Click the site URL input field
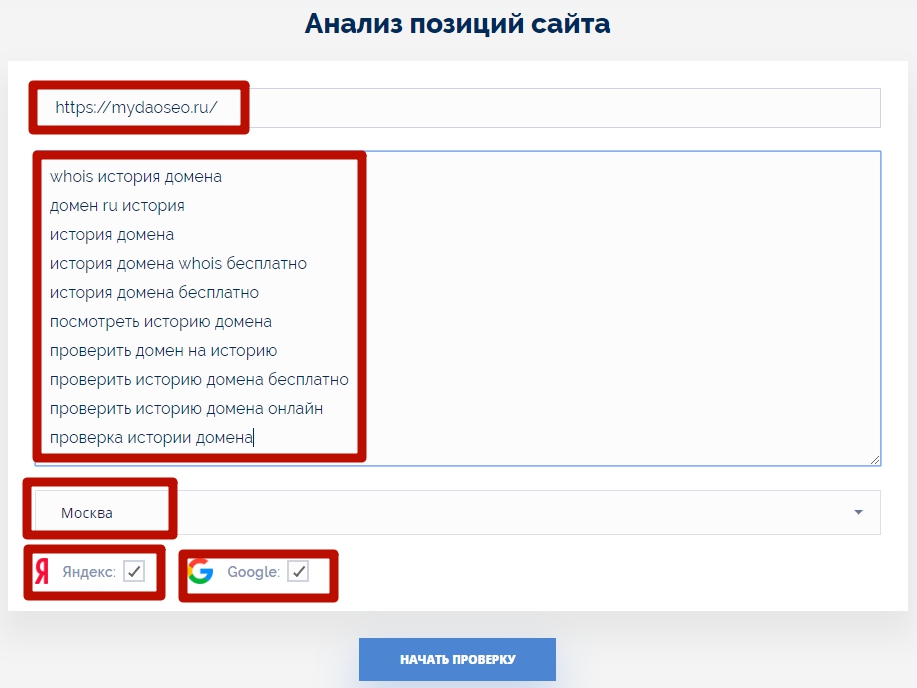 [457, 108]
